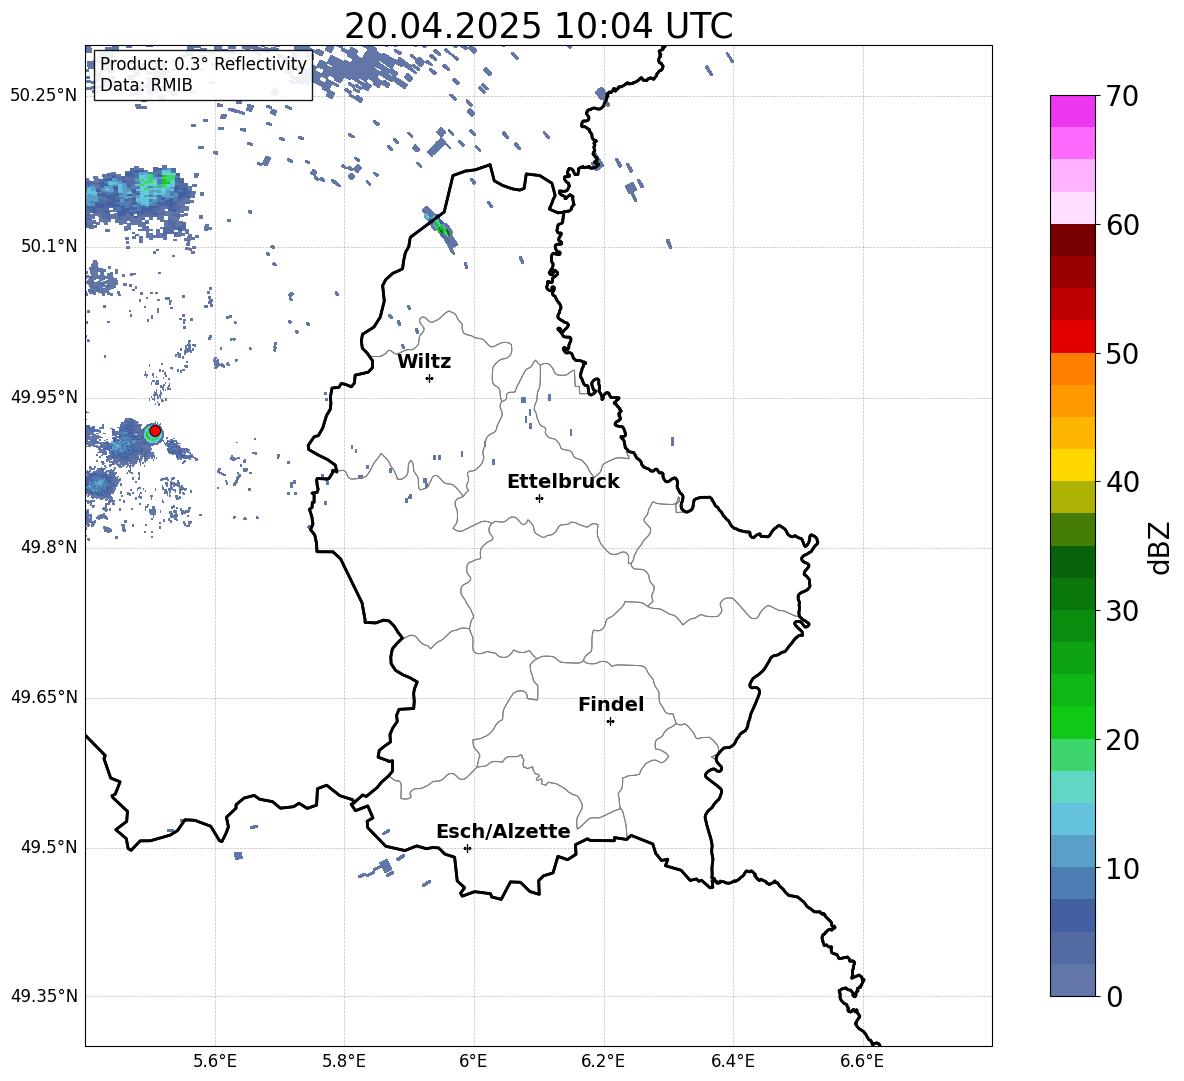Click the 49.95°N latitude label
The image size is (1184, 1081).
click(x=44, y=397)
